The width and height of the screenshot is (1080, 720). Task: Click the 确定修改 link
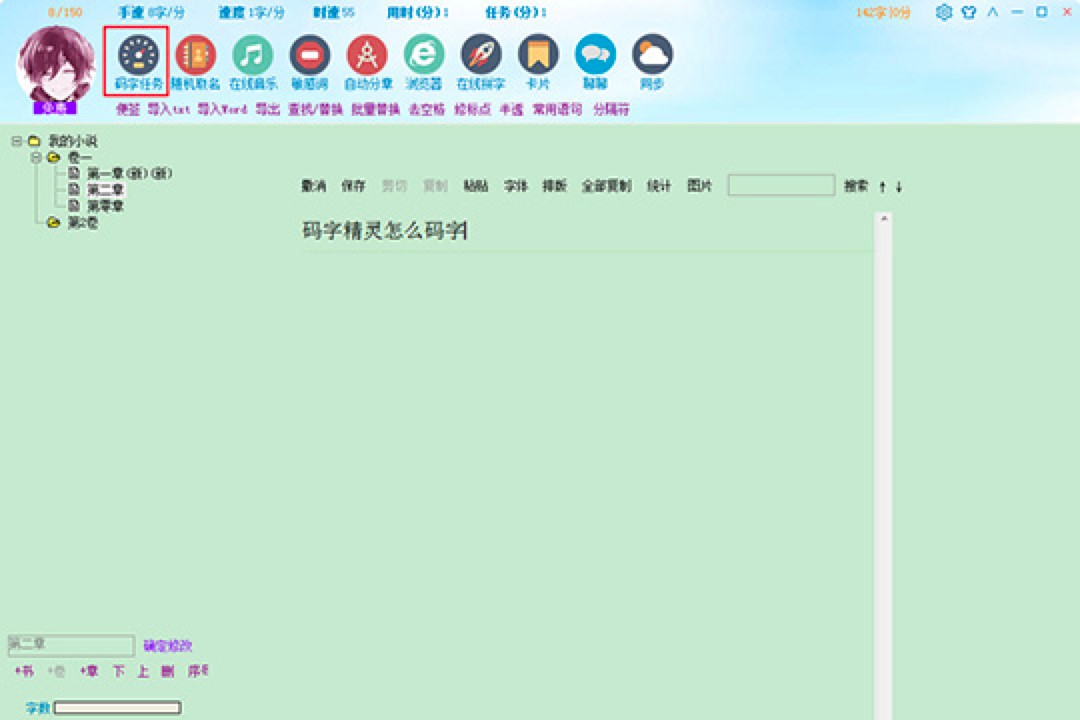167,646
